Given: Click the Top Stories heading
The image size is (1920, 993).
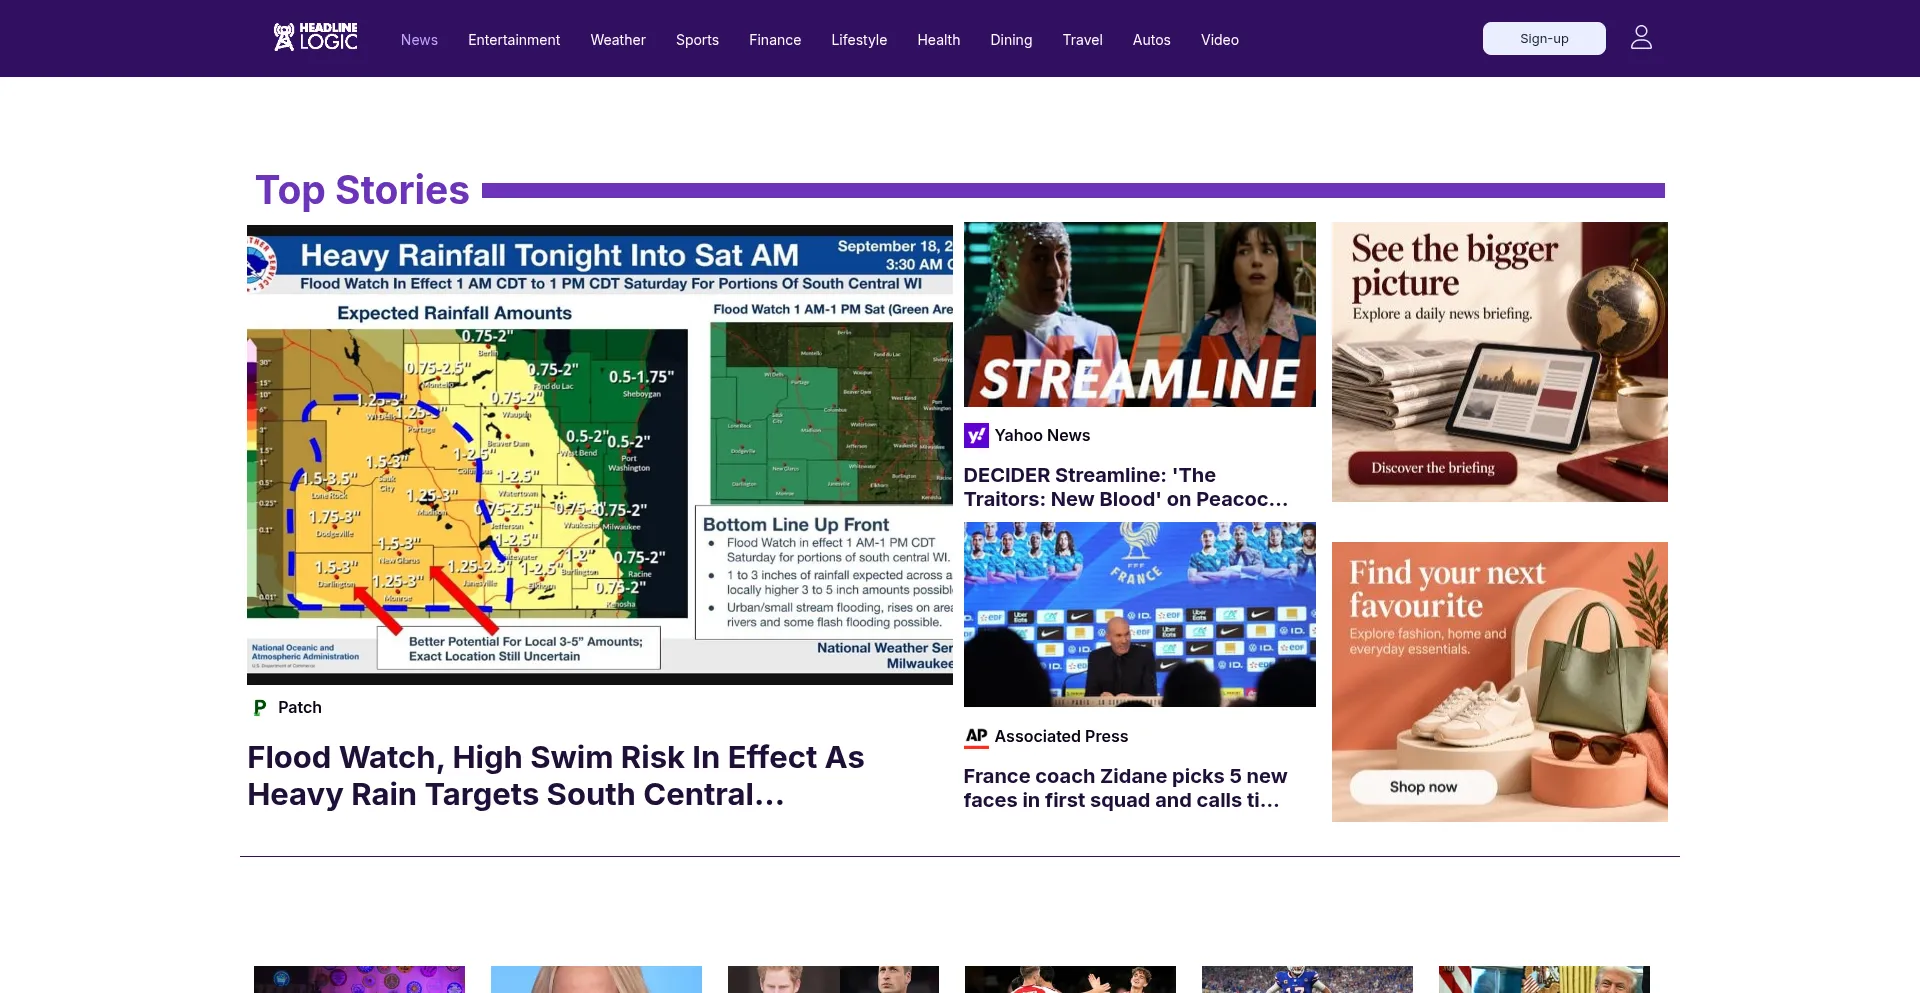Looking at the screenshot, I should pos(362,190).
